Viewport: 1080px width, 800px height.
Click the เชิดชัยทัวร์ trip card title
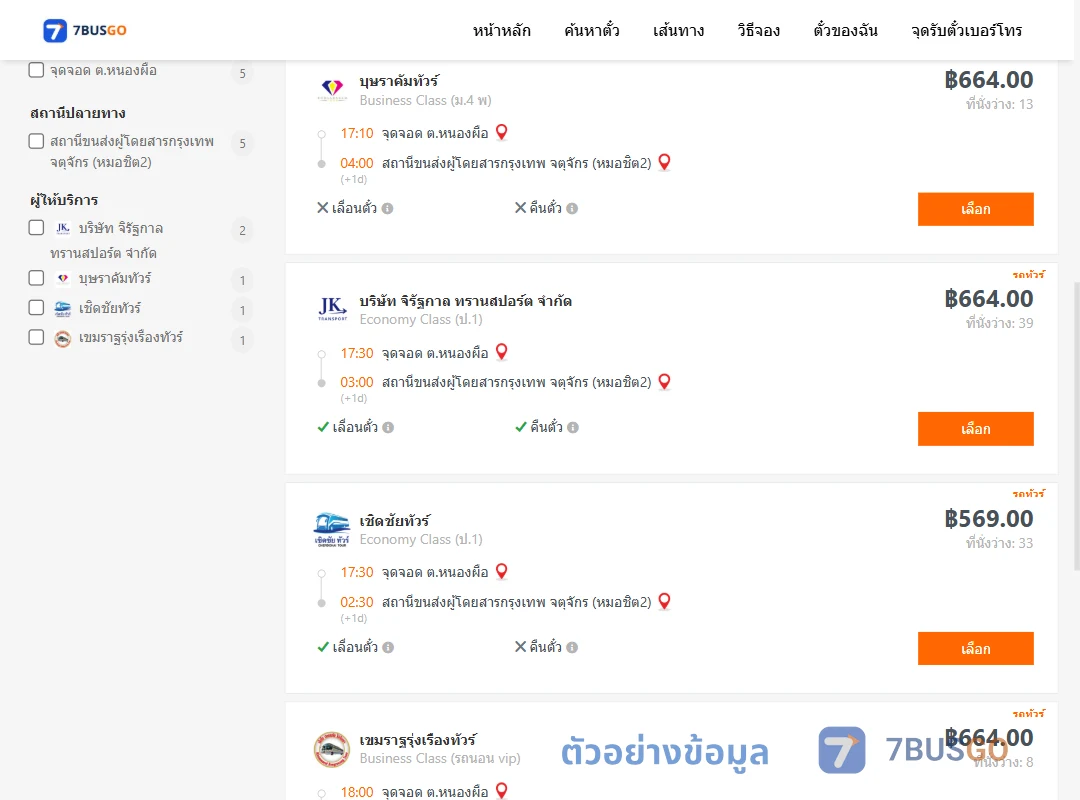(x=395, y=521)
